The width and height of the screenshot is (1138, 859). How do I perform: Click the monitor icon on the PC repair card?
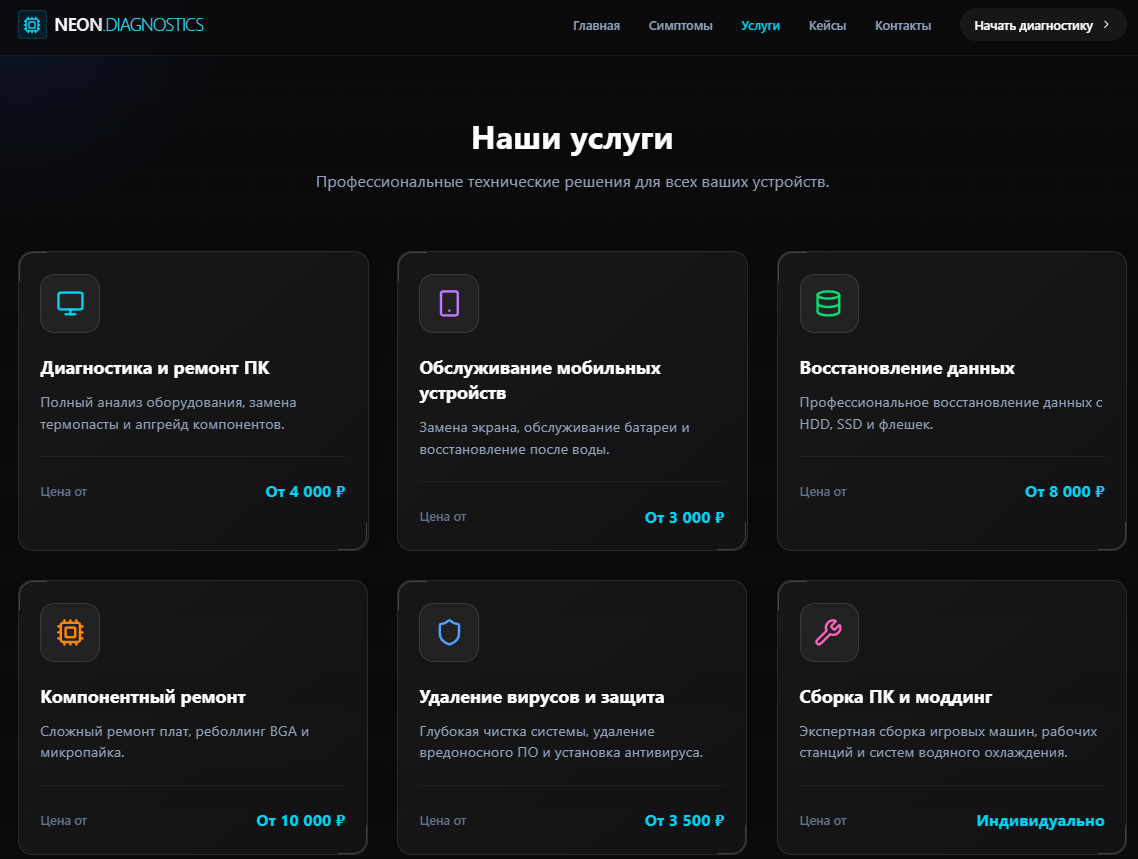coord(69,303)
